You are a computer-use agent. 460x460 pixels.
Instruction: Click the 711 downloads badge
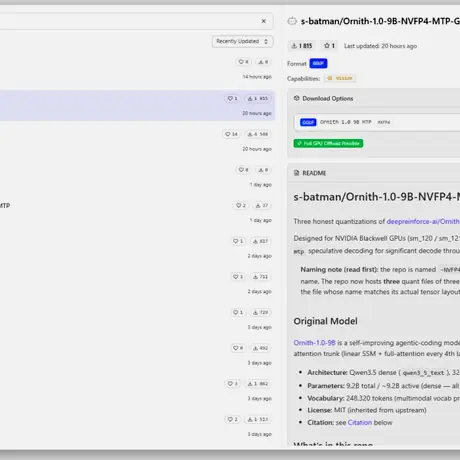click(x=260, y=277)
